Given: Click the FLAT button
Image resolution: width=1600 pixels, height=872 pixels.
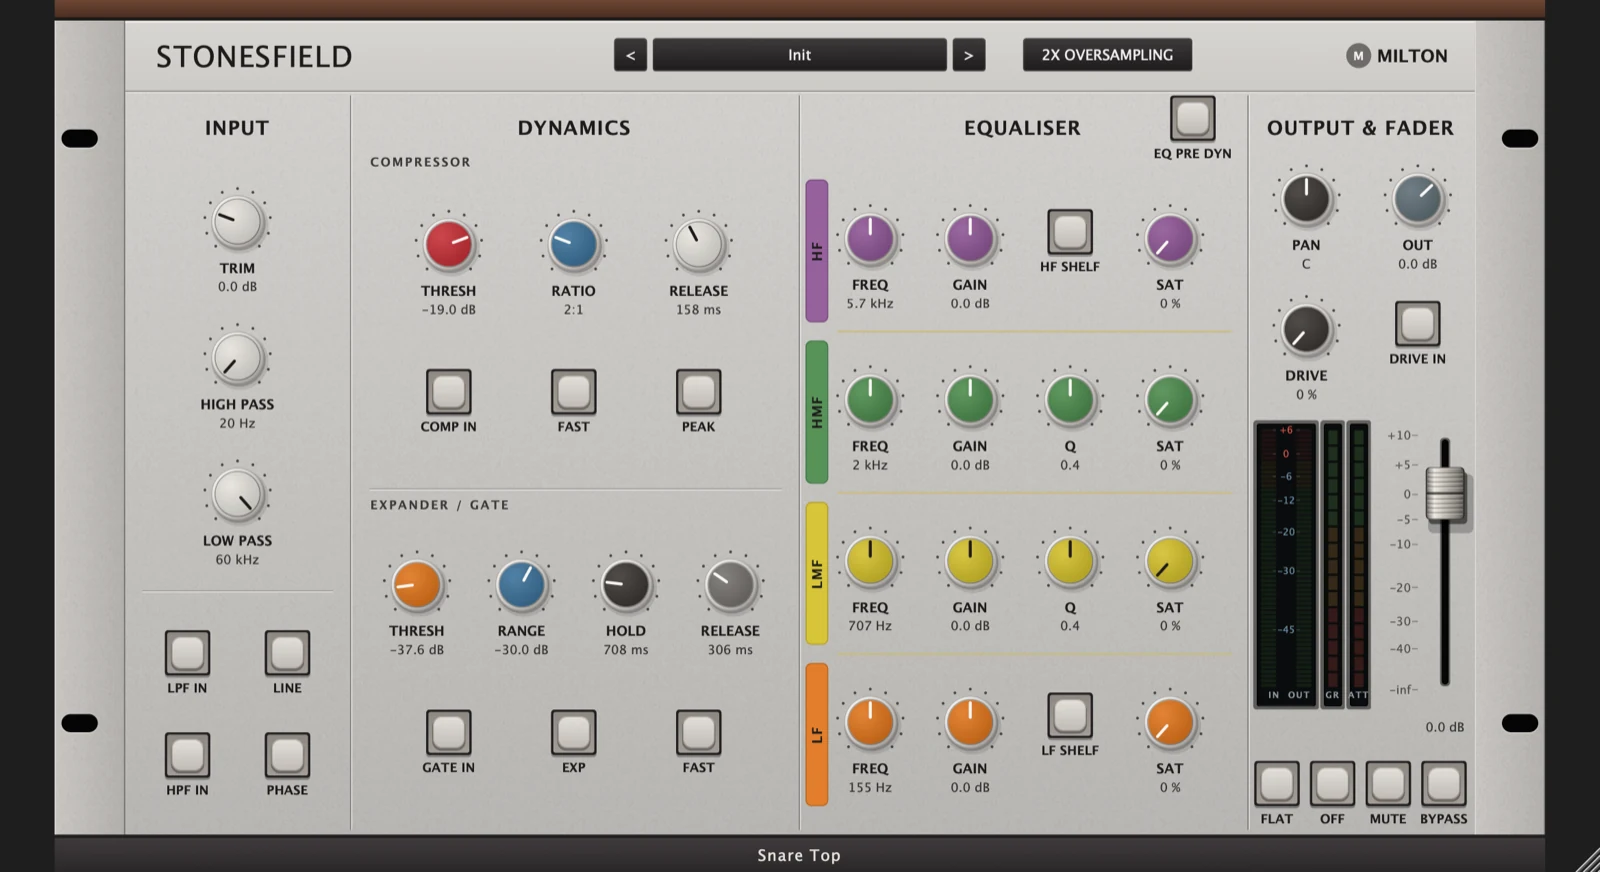Looking at the screenshot, I should (x=1277, y=784).
